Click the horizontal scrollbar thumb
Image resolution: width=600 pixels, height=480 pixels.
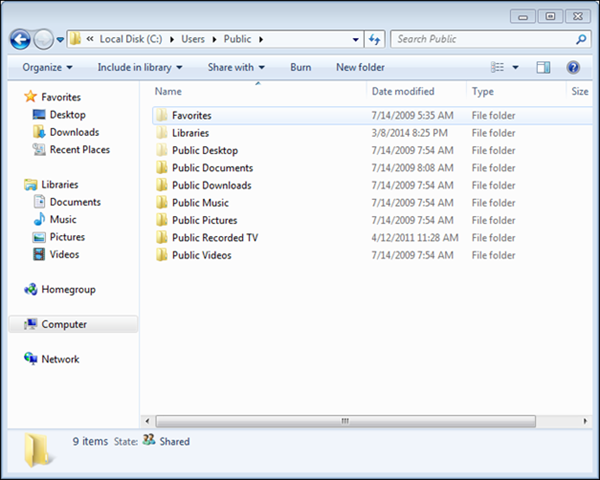tap(346, 421)
